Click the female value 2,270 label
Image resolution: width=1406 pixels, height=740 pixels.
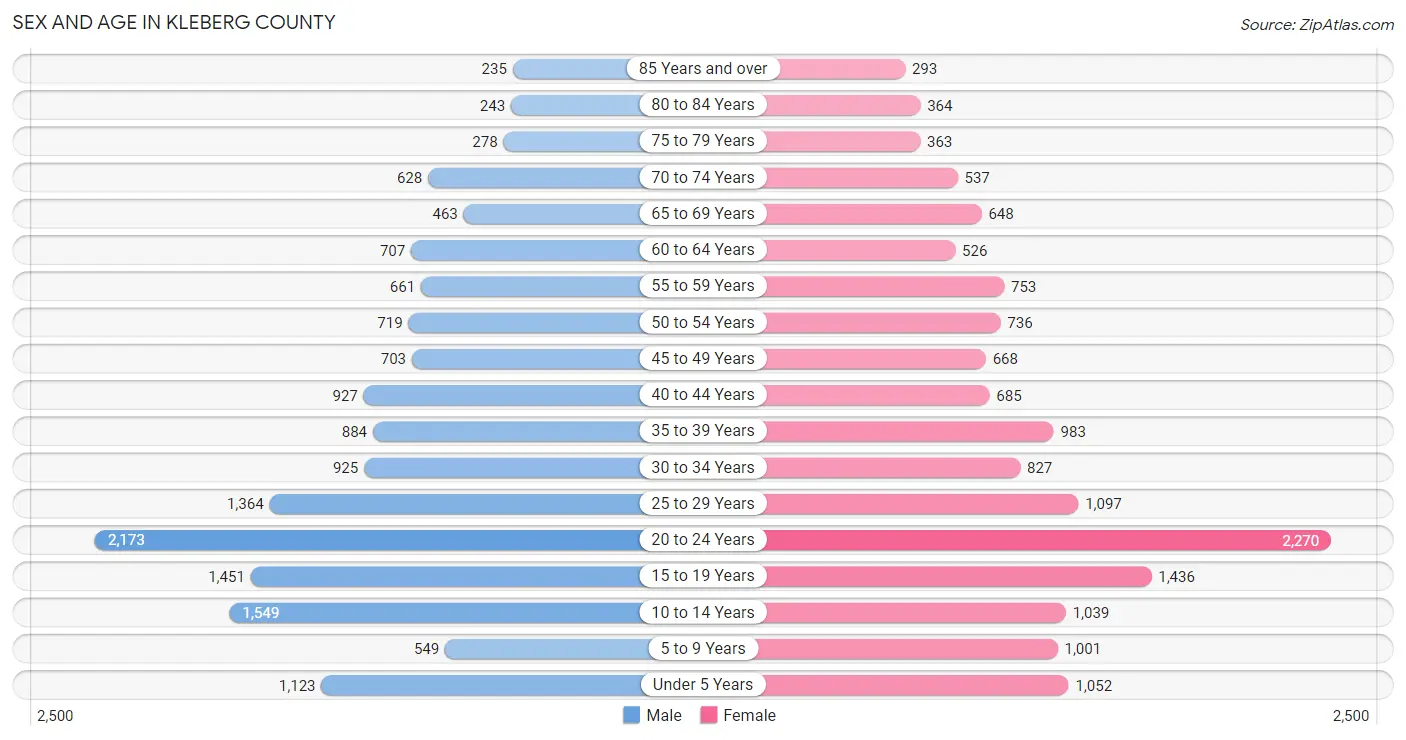1300,540
